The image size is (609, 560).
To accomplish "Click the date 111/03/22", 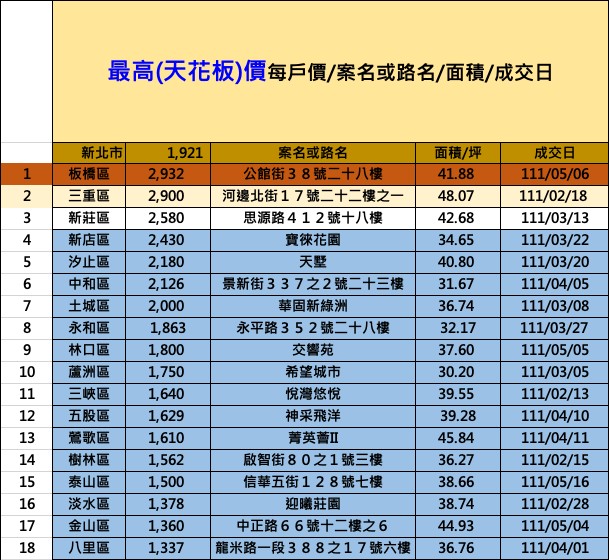I will click(554, 240).
